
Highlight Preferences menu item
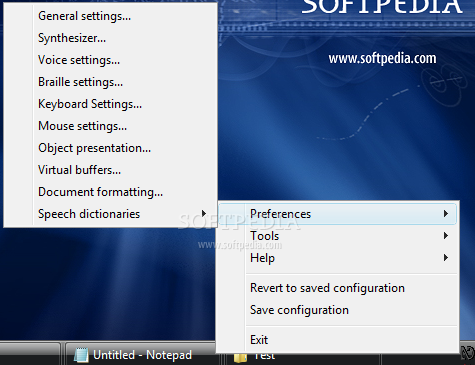point(337,214)
